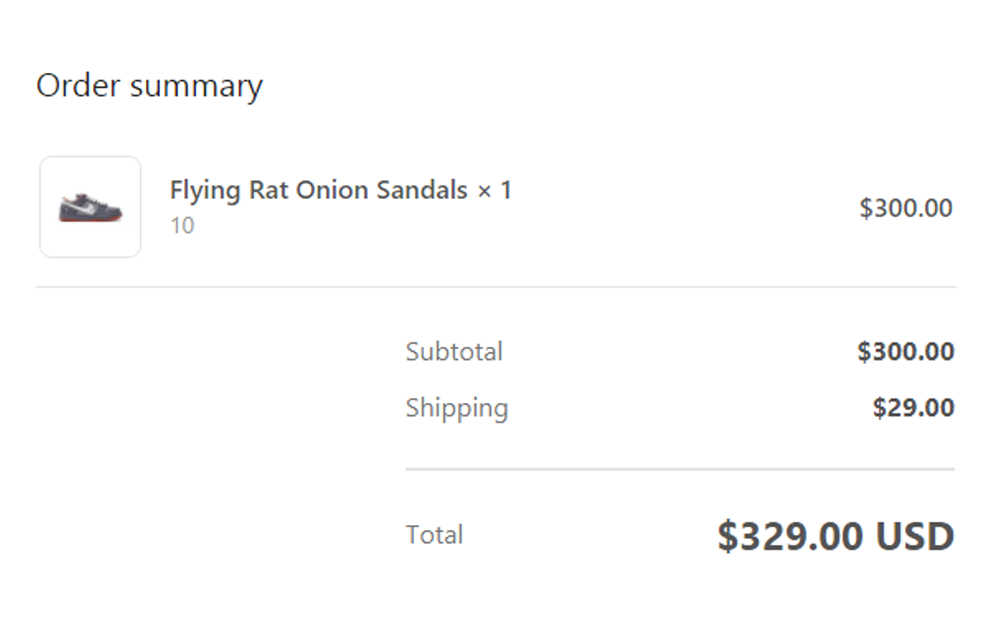The height and width of the screenshot is (632, 1000).
Task: Click the word 'Flying' in the product name
Action: coord(205,190)
